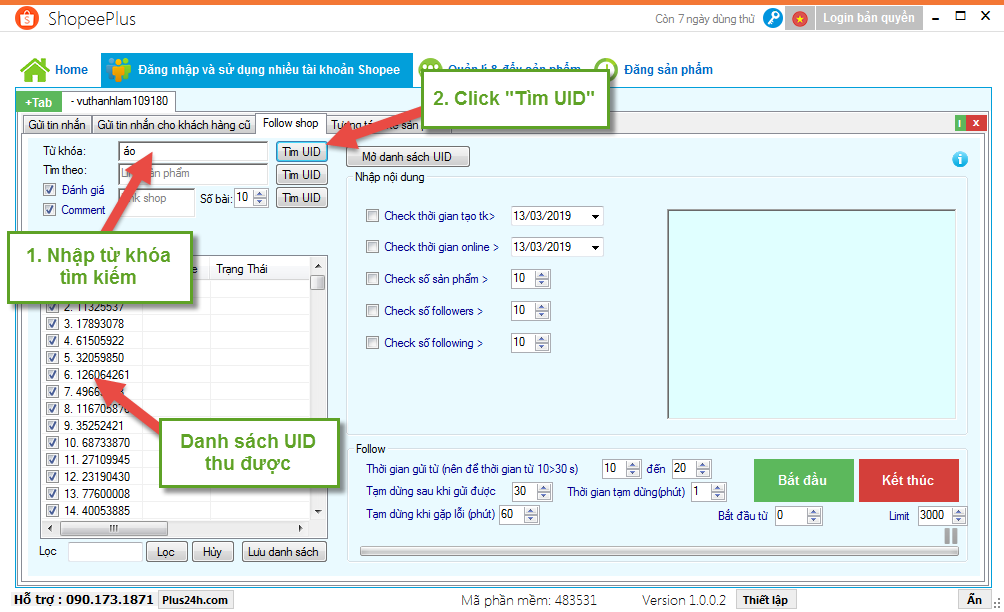The image size is (1004, 612).
Task: Add a new account with +Tab
Action: [x=38, y=102]
